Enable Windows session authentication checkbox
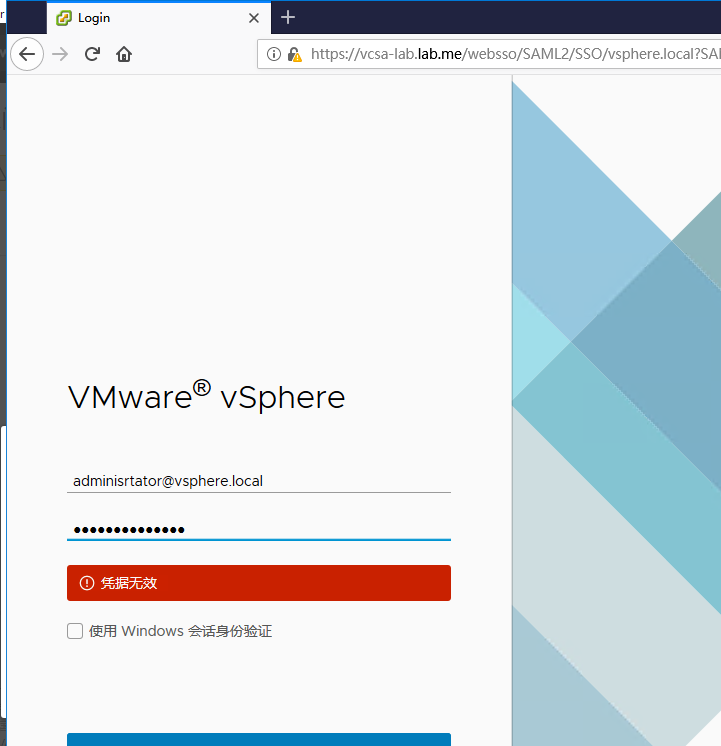This screenshot has width=721, height=746. tap(75, 631)
